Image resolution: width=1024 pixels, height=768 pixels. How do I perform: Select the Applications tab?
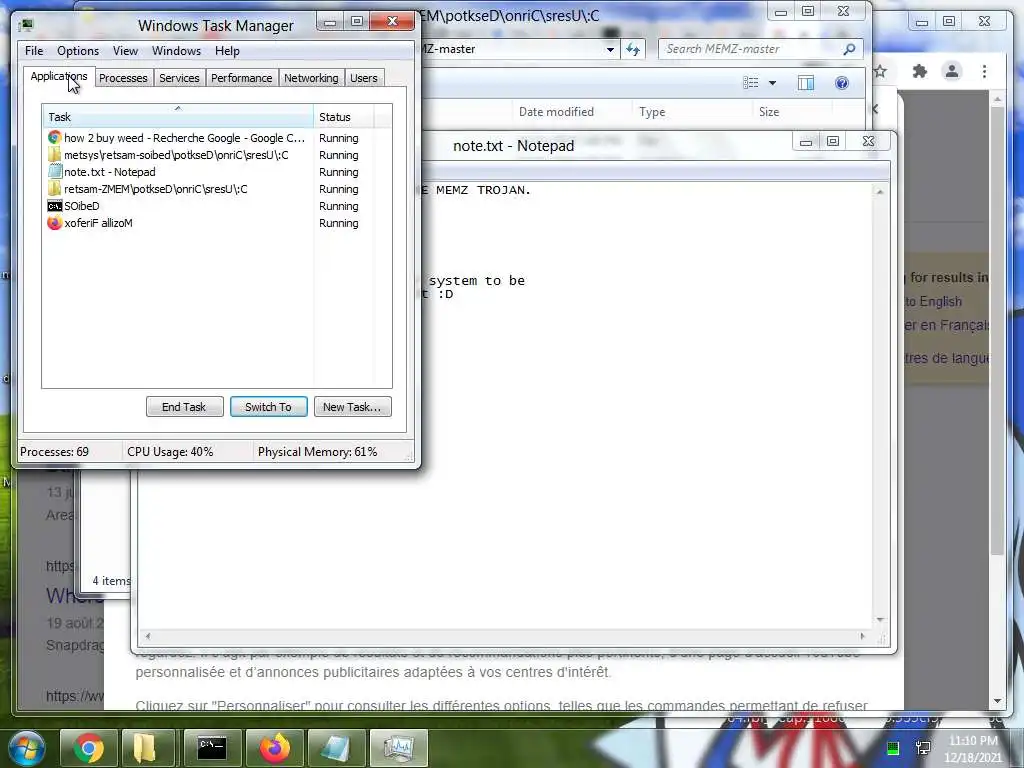[59, 76]
